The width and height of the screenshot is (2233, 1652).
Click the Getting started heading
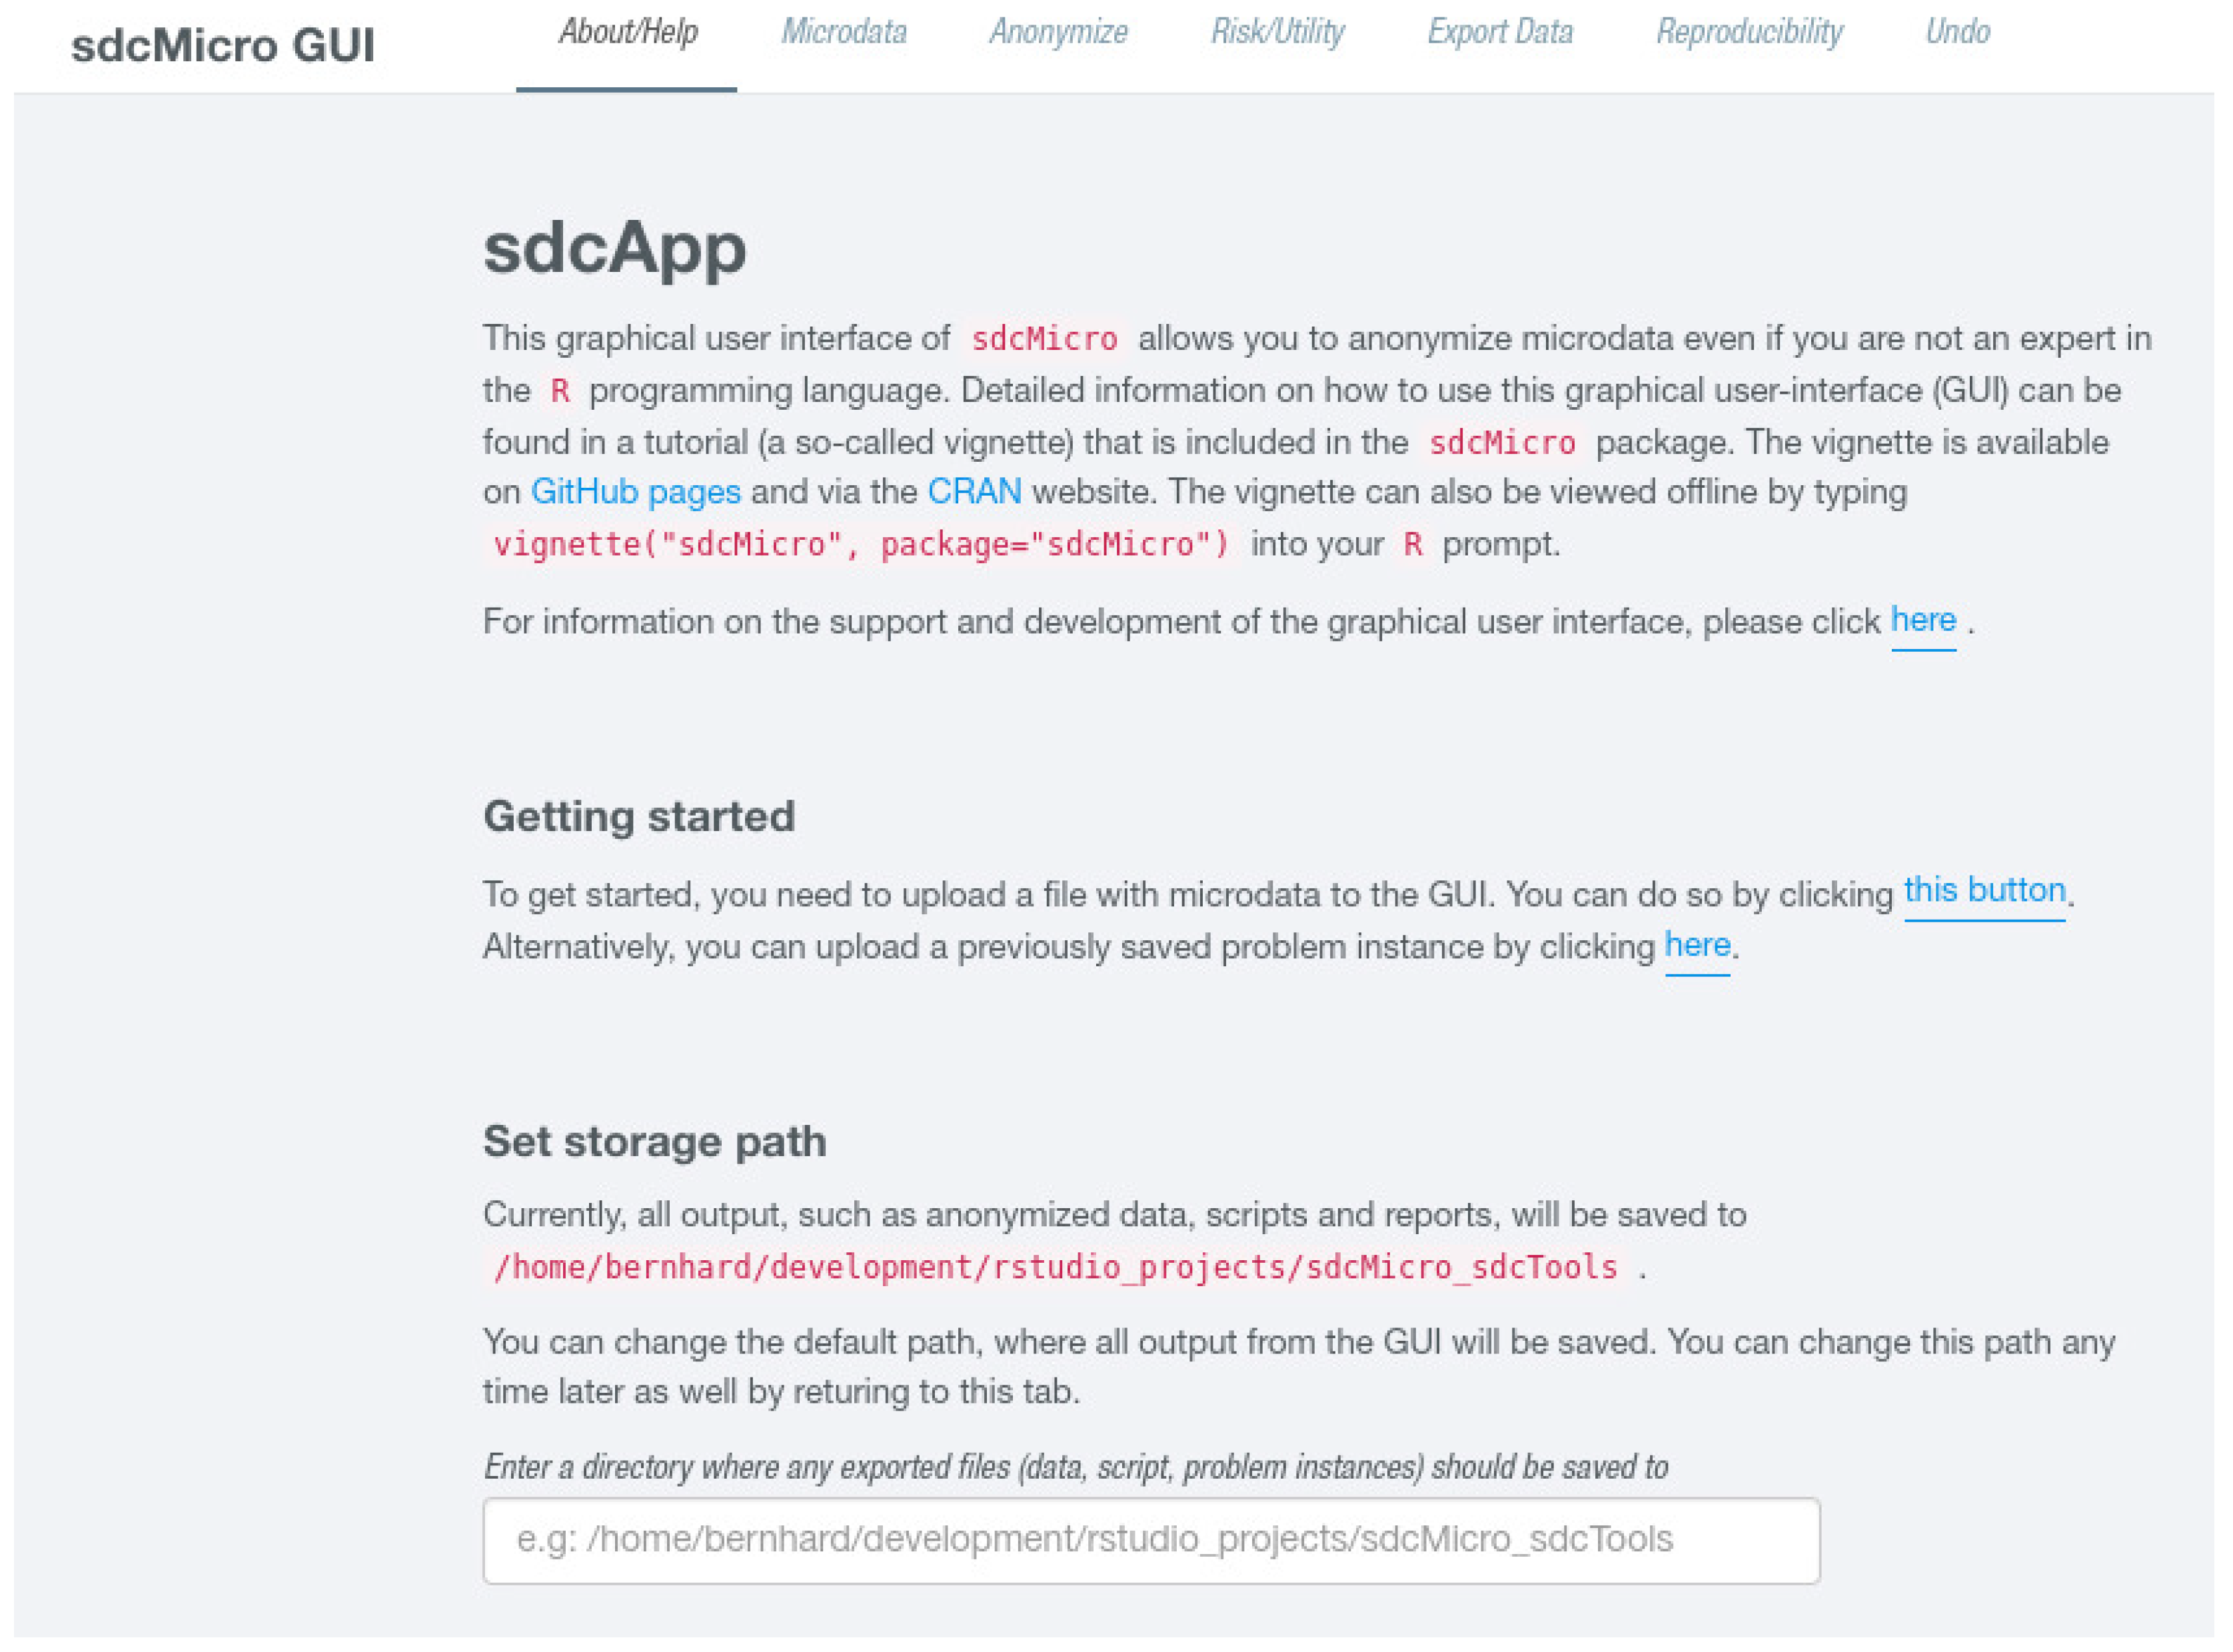(638, 817)
